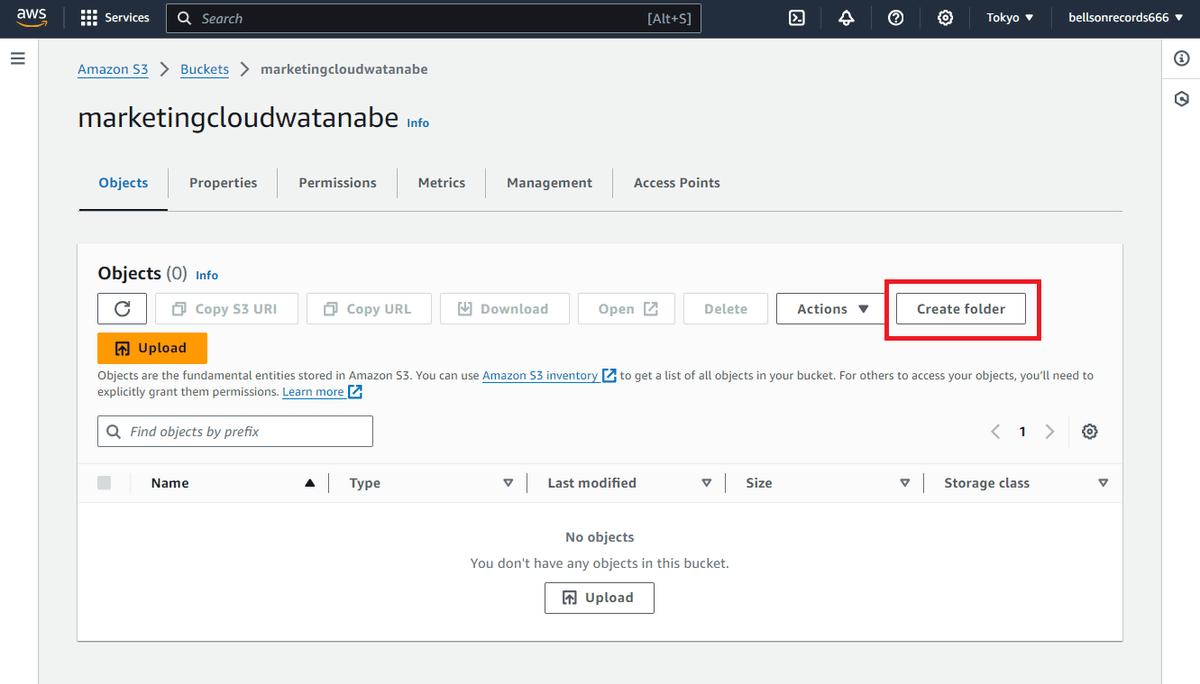Viewport: 1200px width, 684px height.
Task: Switch to the Properties tab
Action: point(223,183)
